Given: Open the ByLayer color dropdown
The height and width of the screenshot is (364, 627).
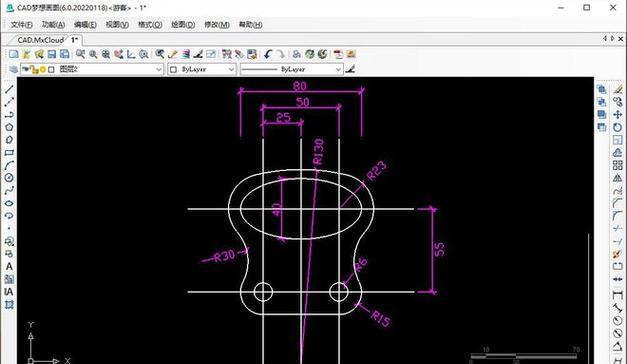Looking at the screenshot, I should click(x=202, y=70).
